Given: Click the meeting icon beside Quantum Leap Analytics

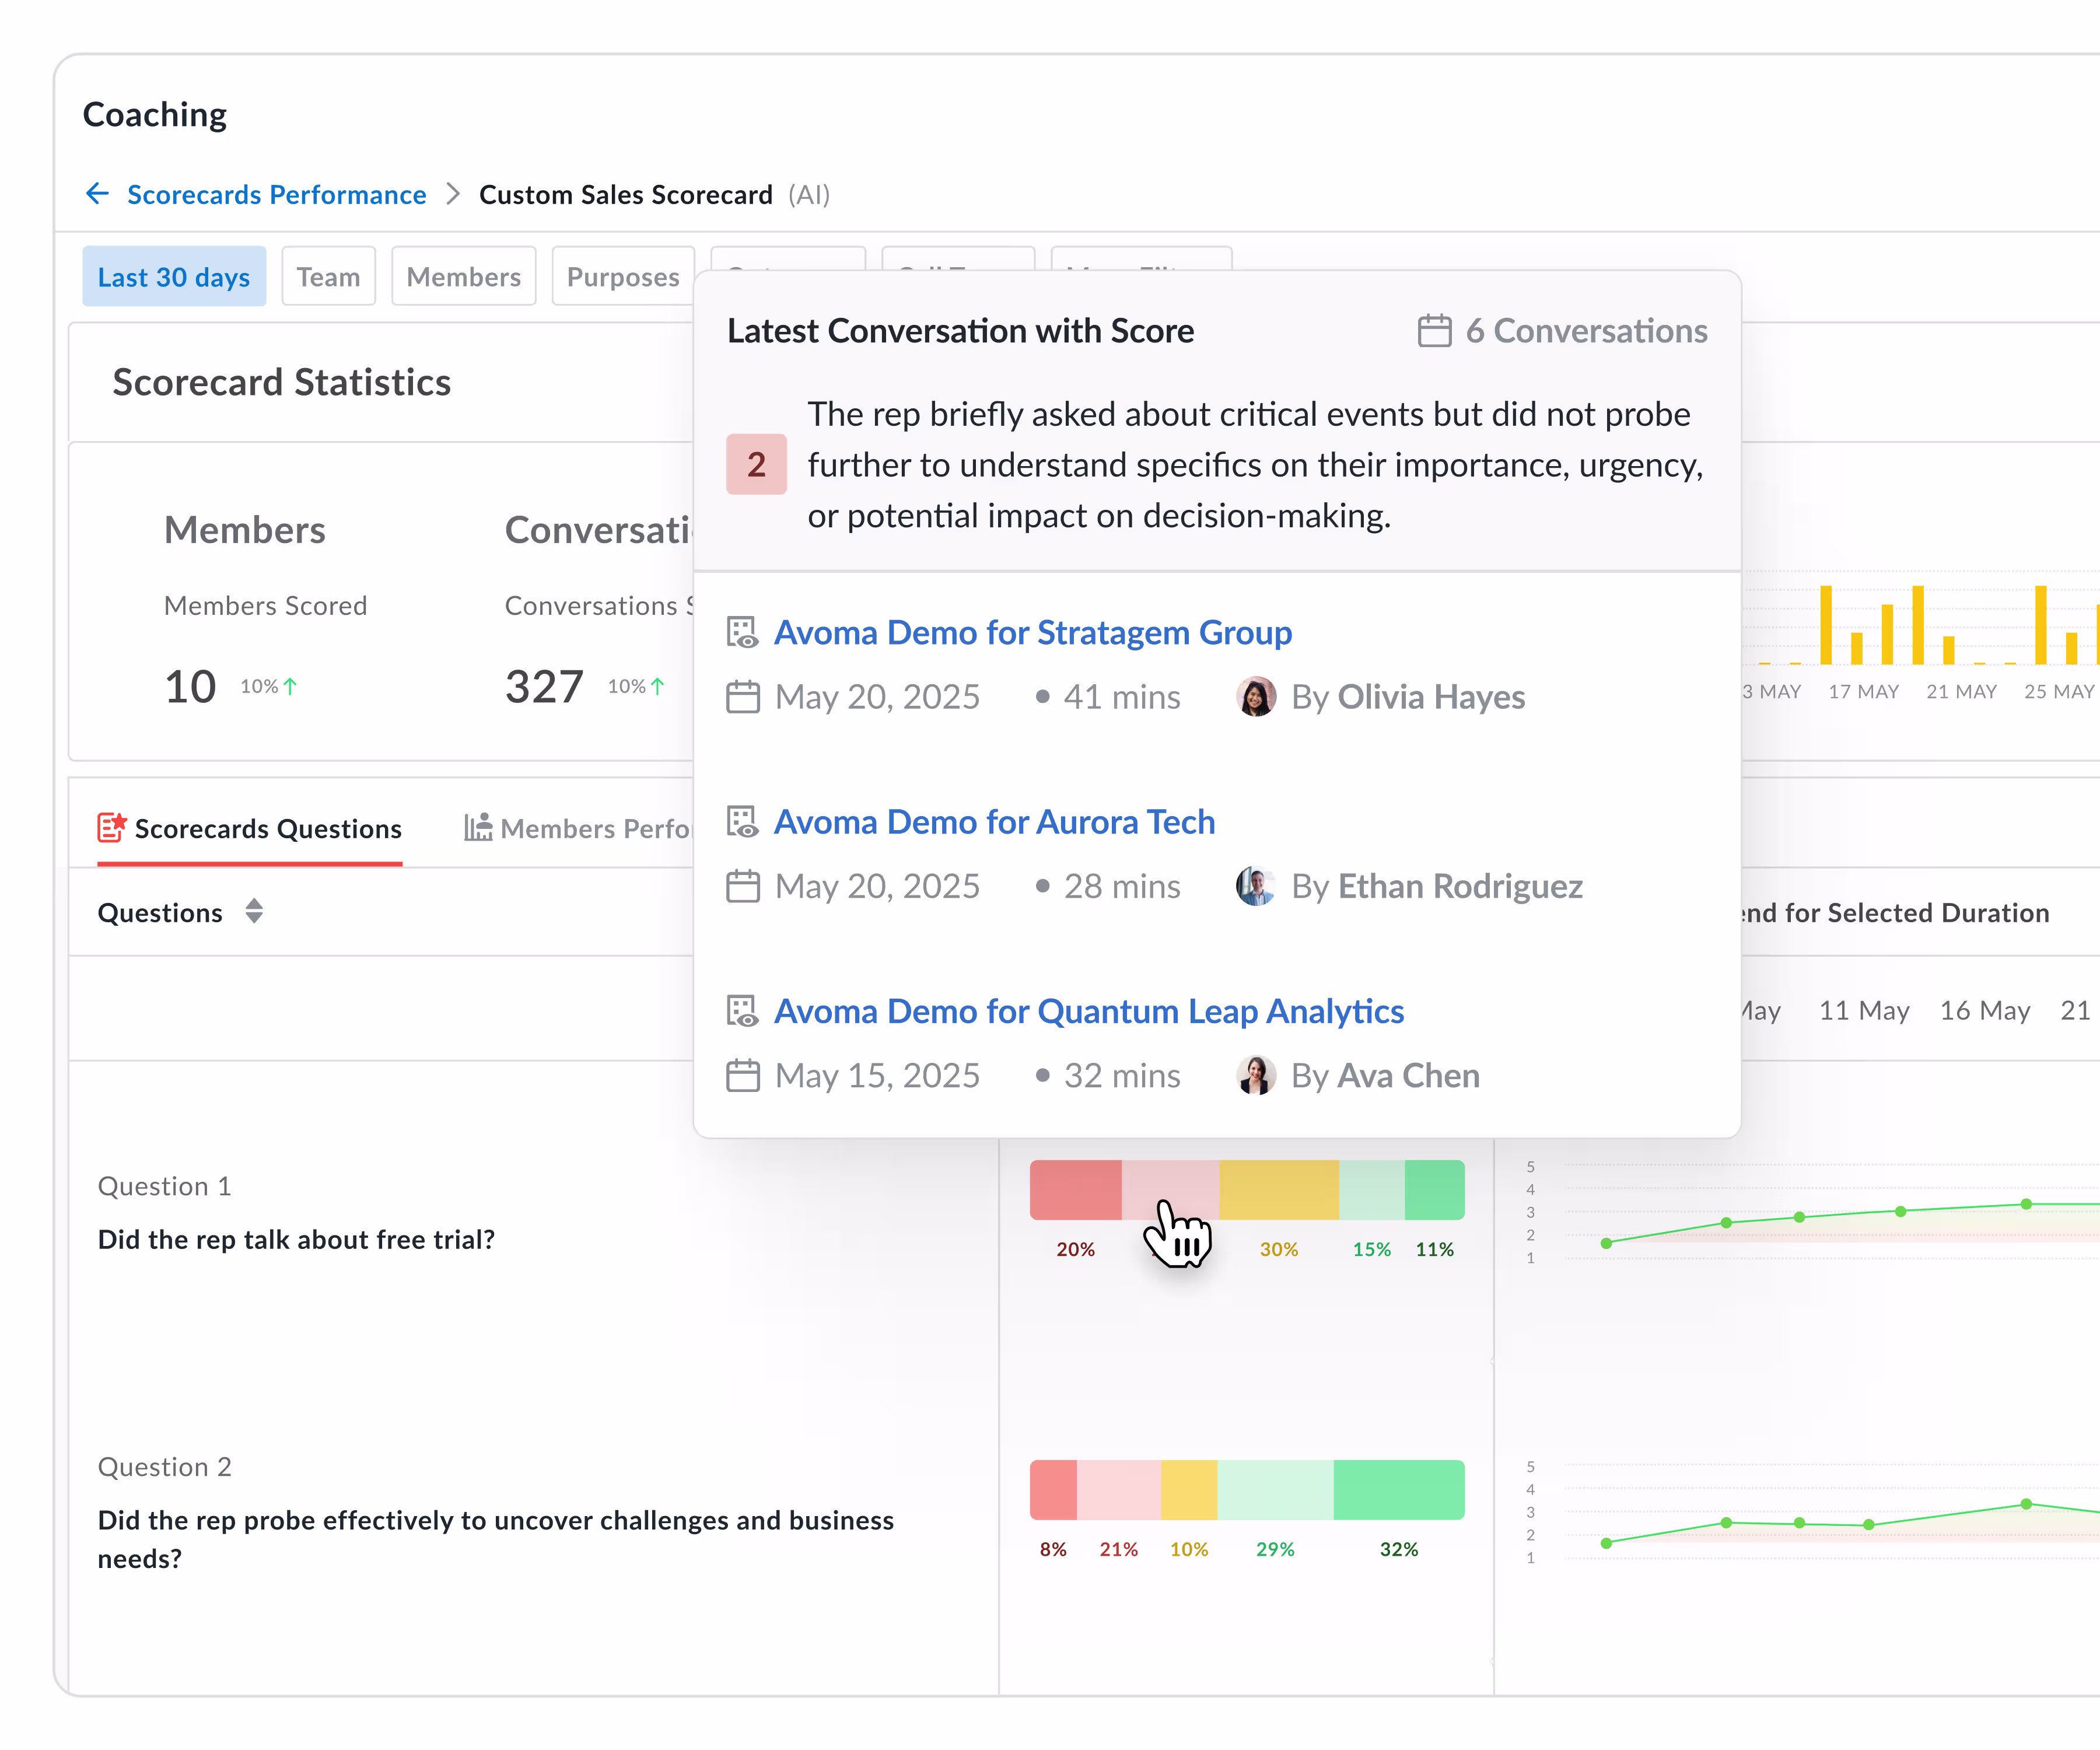Looking at the screenshot, I should (x=742, y=1012).
